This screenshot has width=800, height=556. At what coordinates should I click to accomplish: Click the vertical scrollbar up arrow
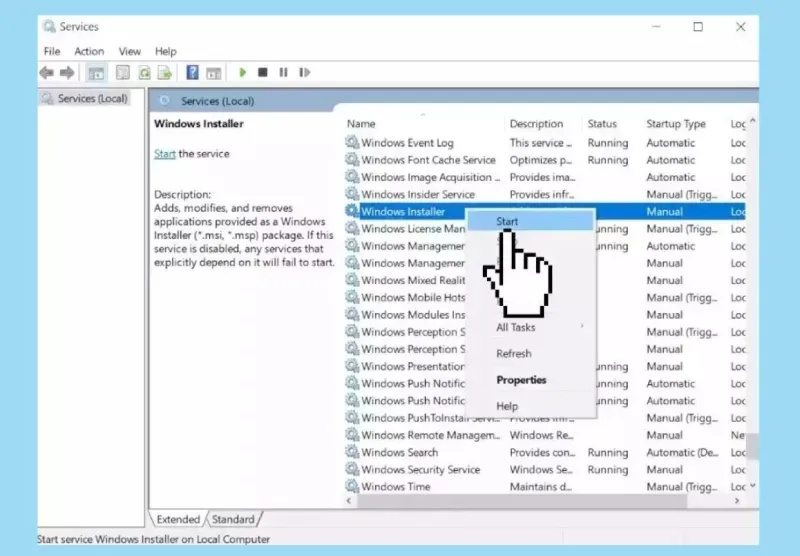(x=753, y=122)
